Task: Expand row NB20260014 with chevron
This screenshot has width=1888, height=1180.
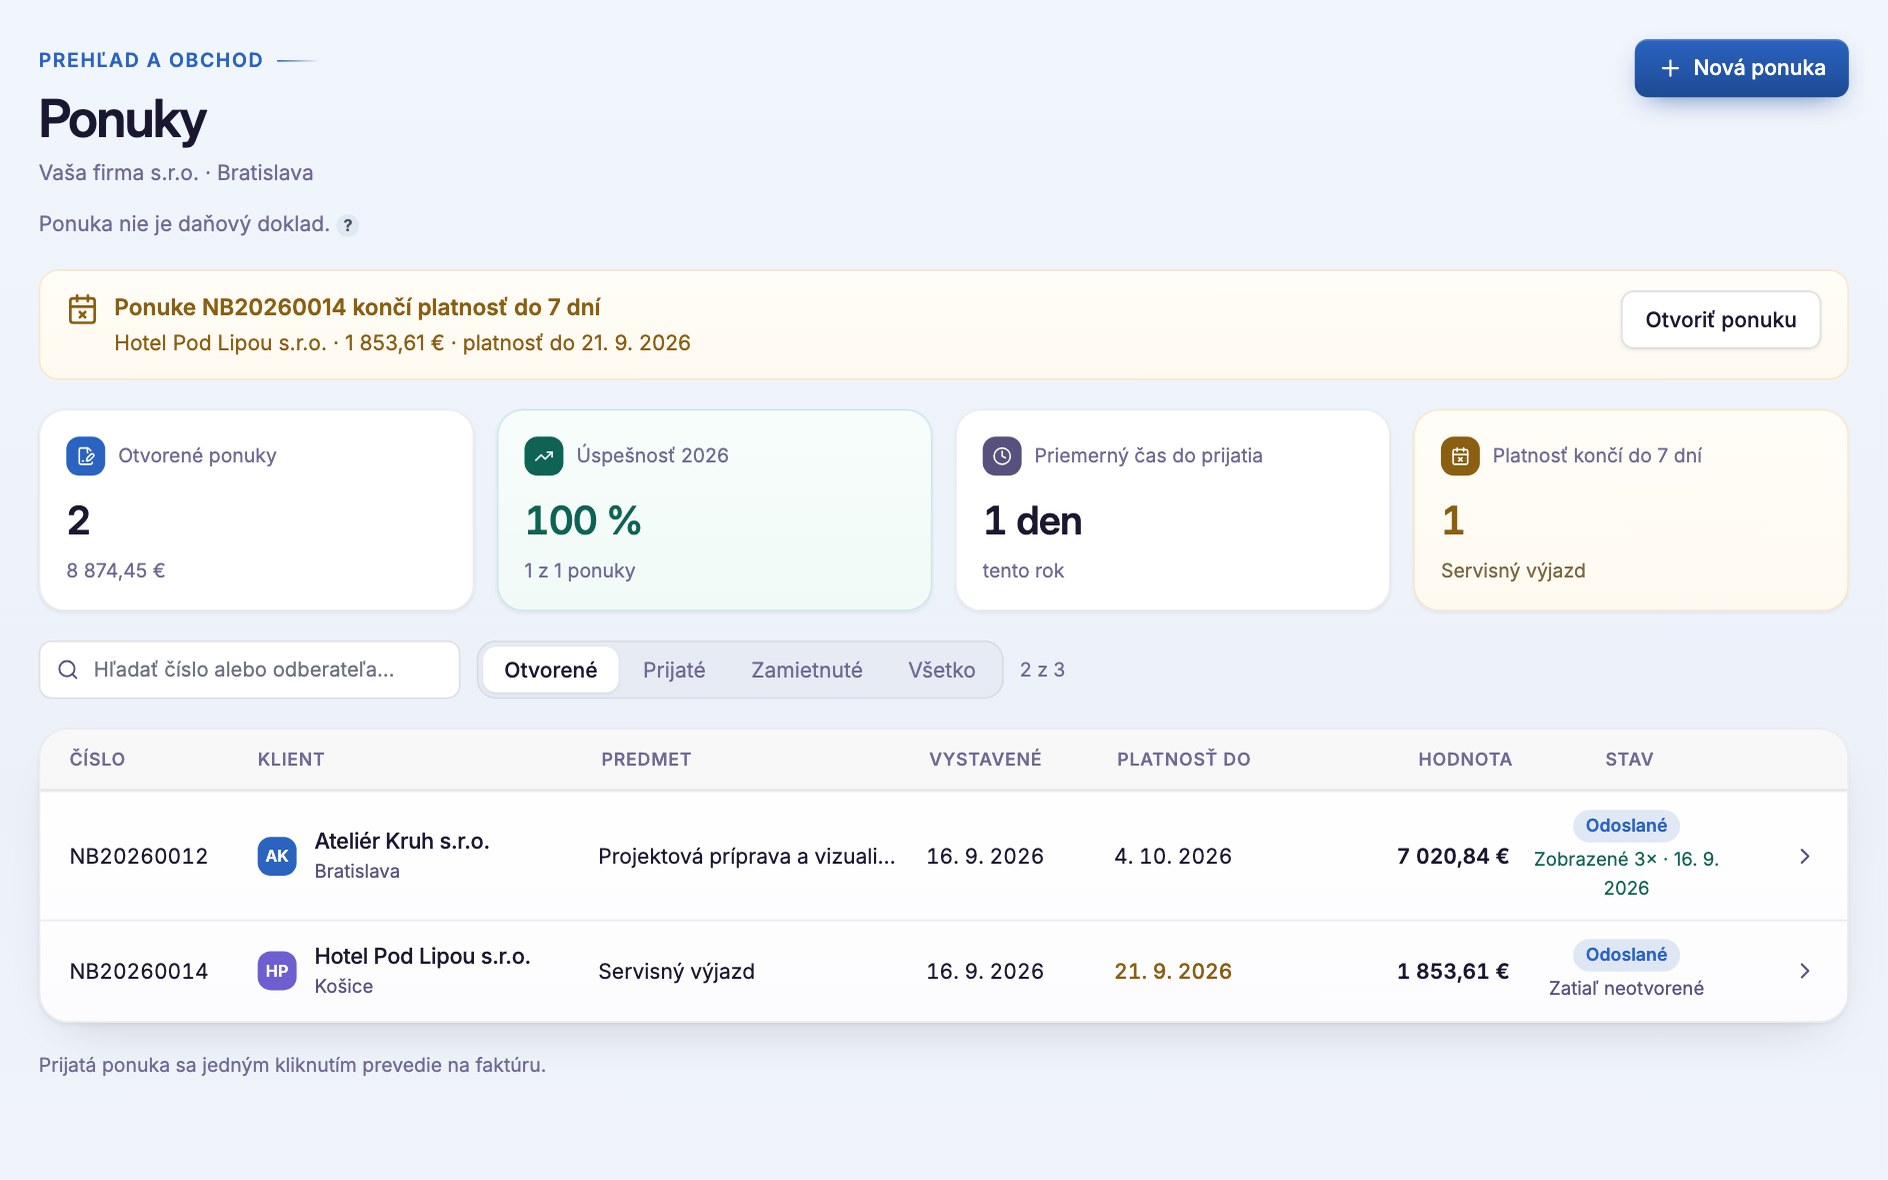Action: pyautogui.click(x=1804, y=971)
